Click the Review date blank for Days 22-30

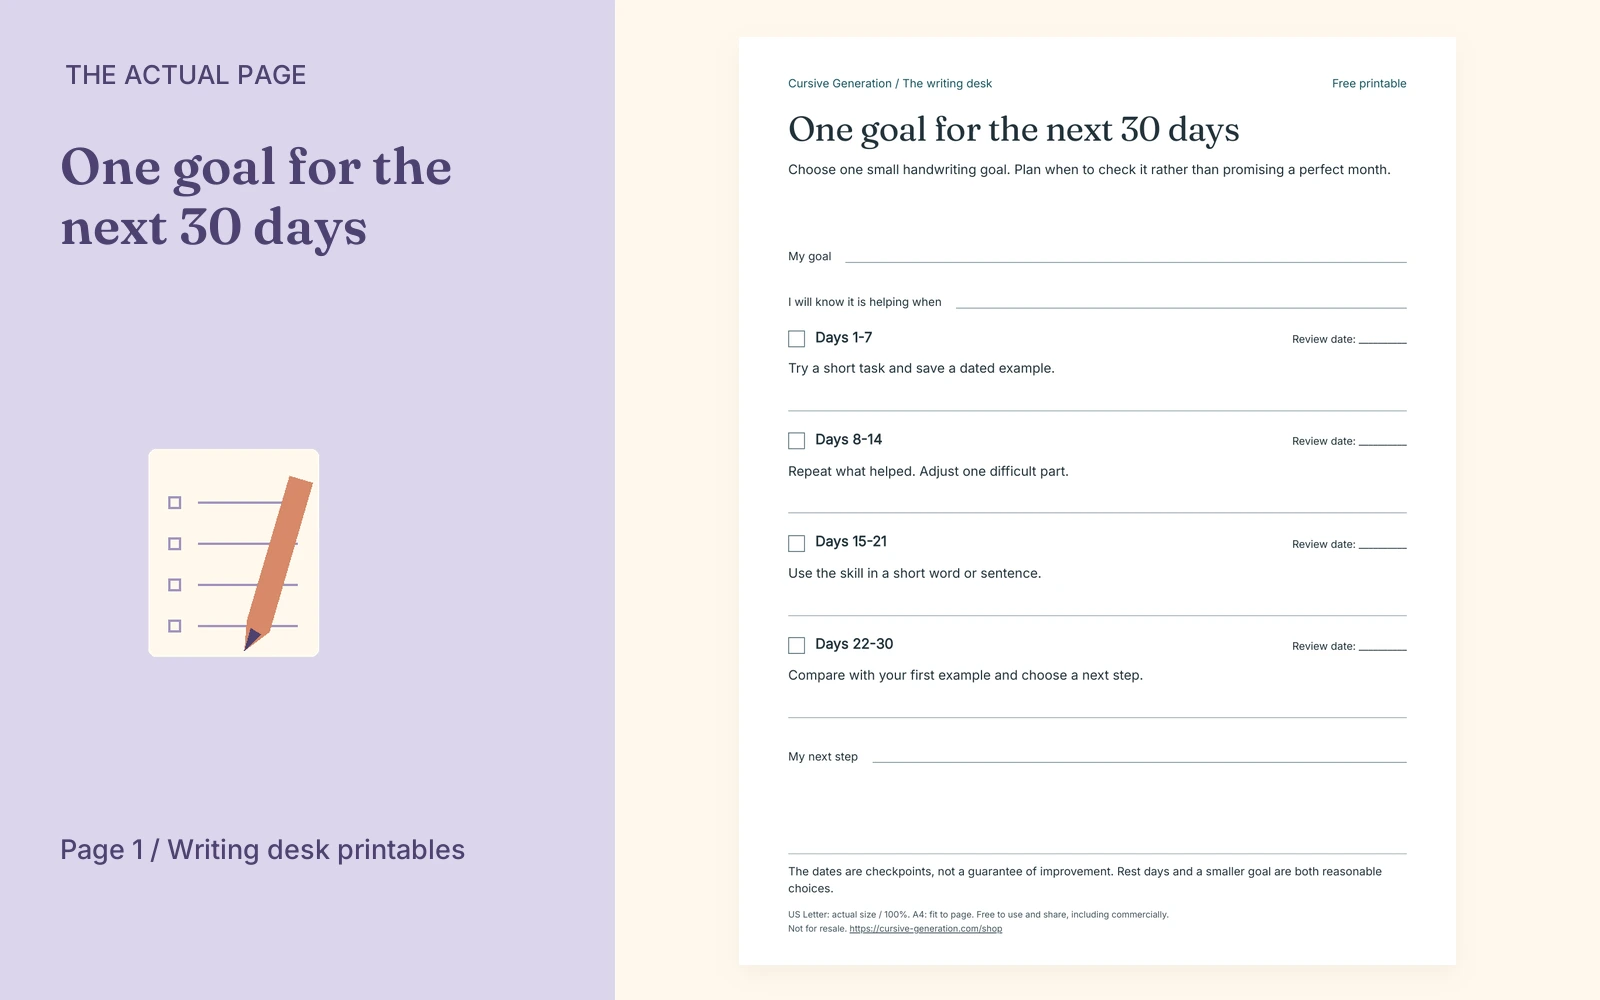pyautogui.click(x=1383, y=647)
